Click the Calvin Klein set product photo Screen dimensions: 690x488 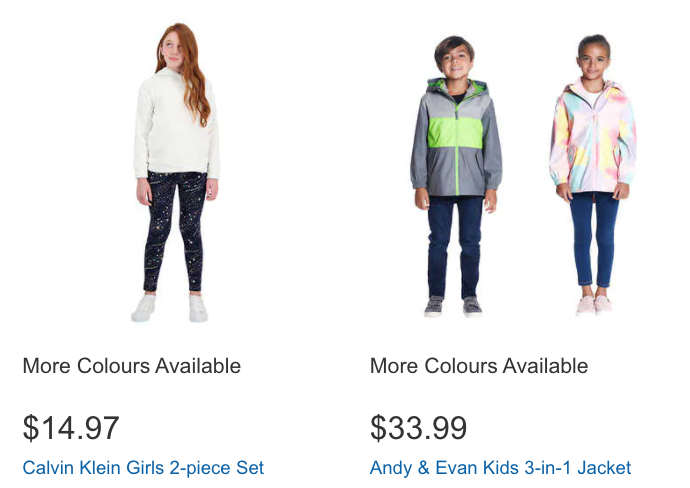176,172
